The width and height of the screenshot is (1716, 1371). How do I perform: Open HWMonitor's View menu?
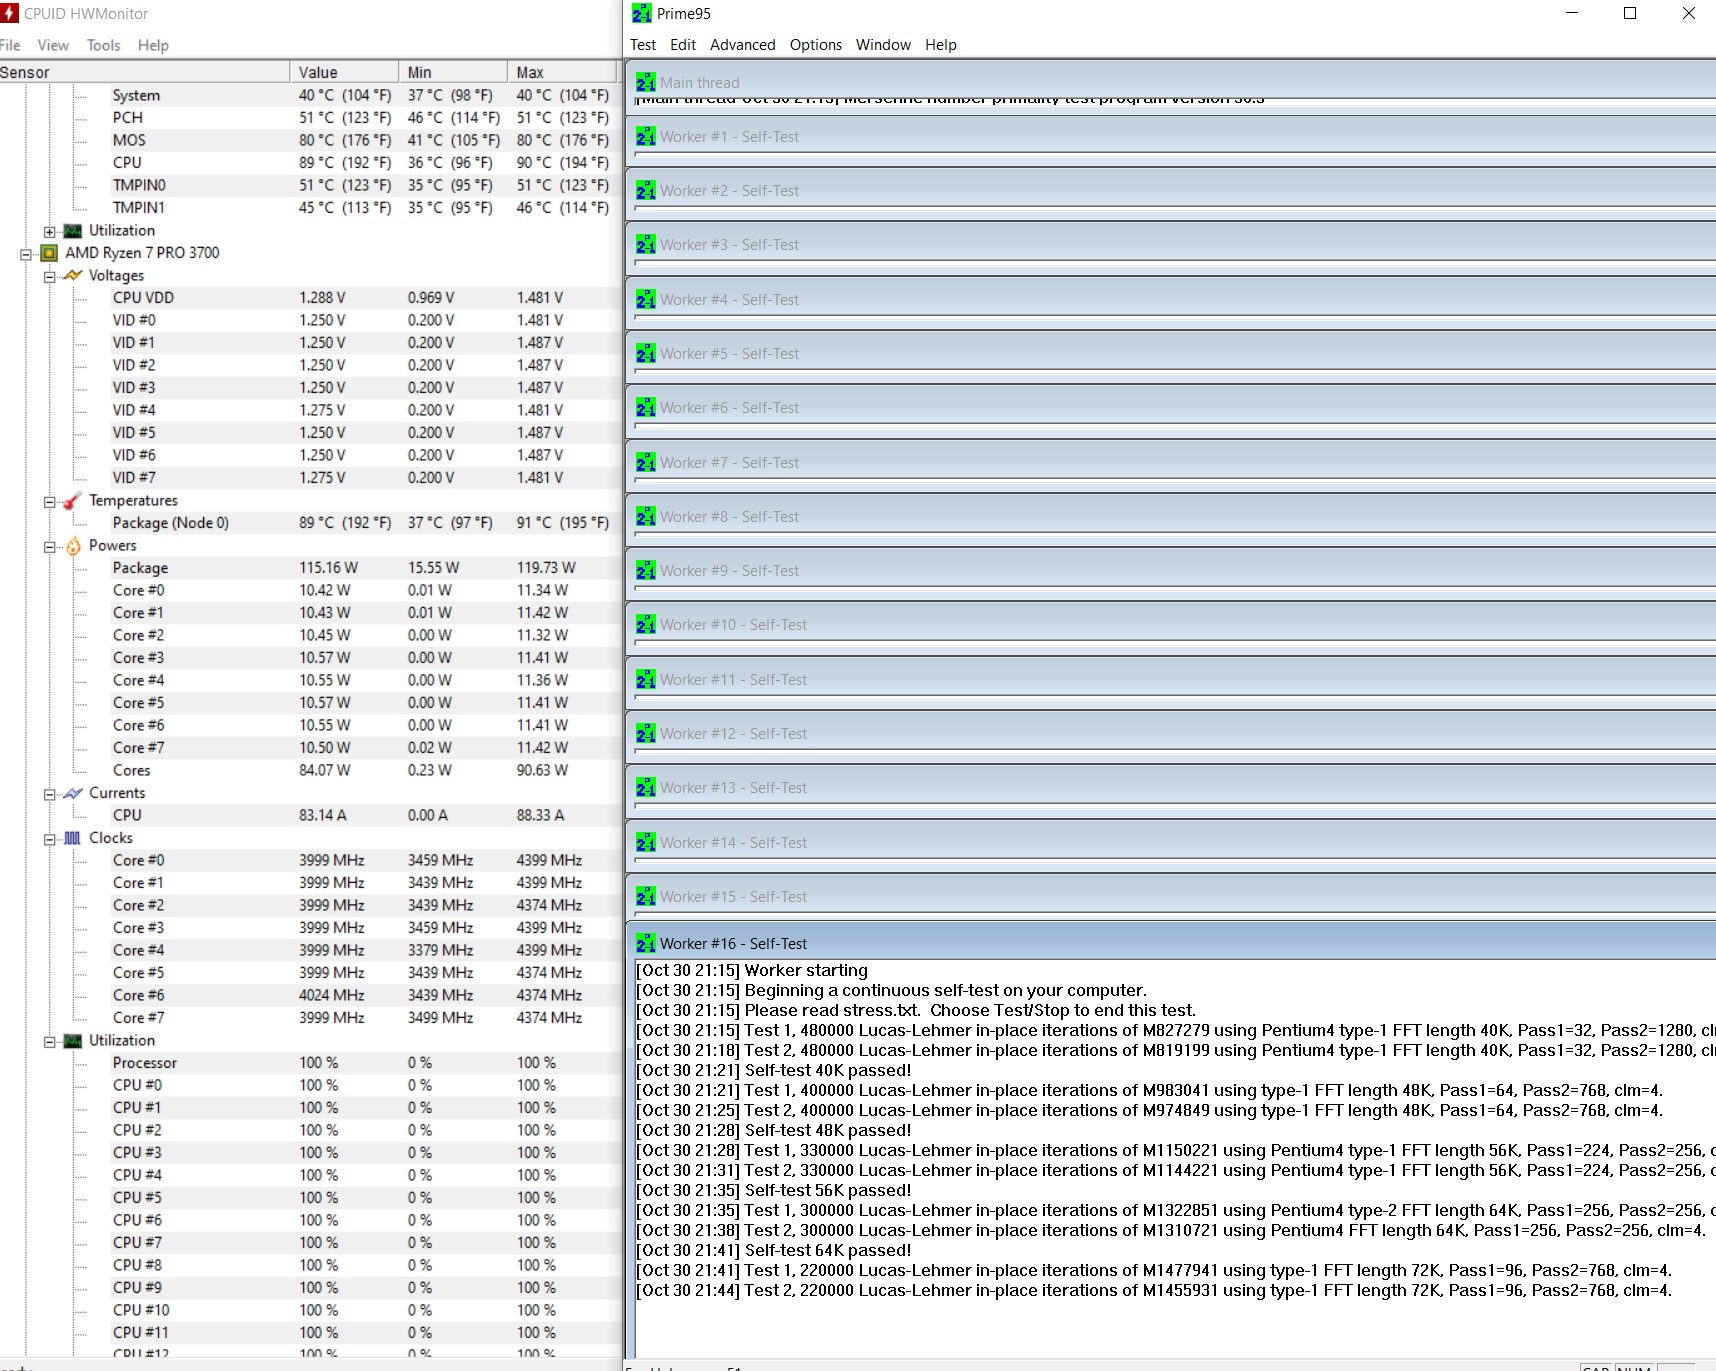(x=53, y=45)
